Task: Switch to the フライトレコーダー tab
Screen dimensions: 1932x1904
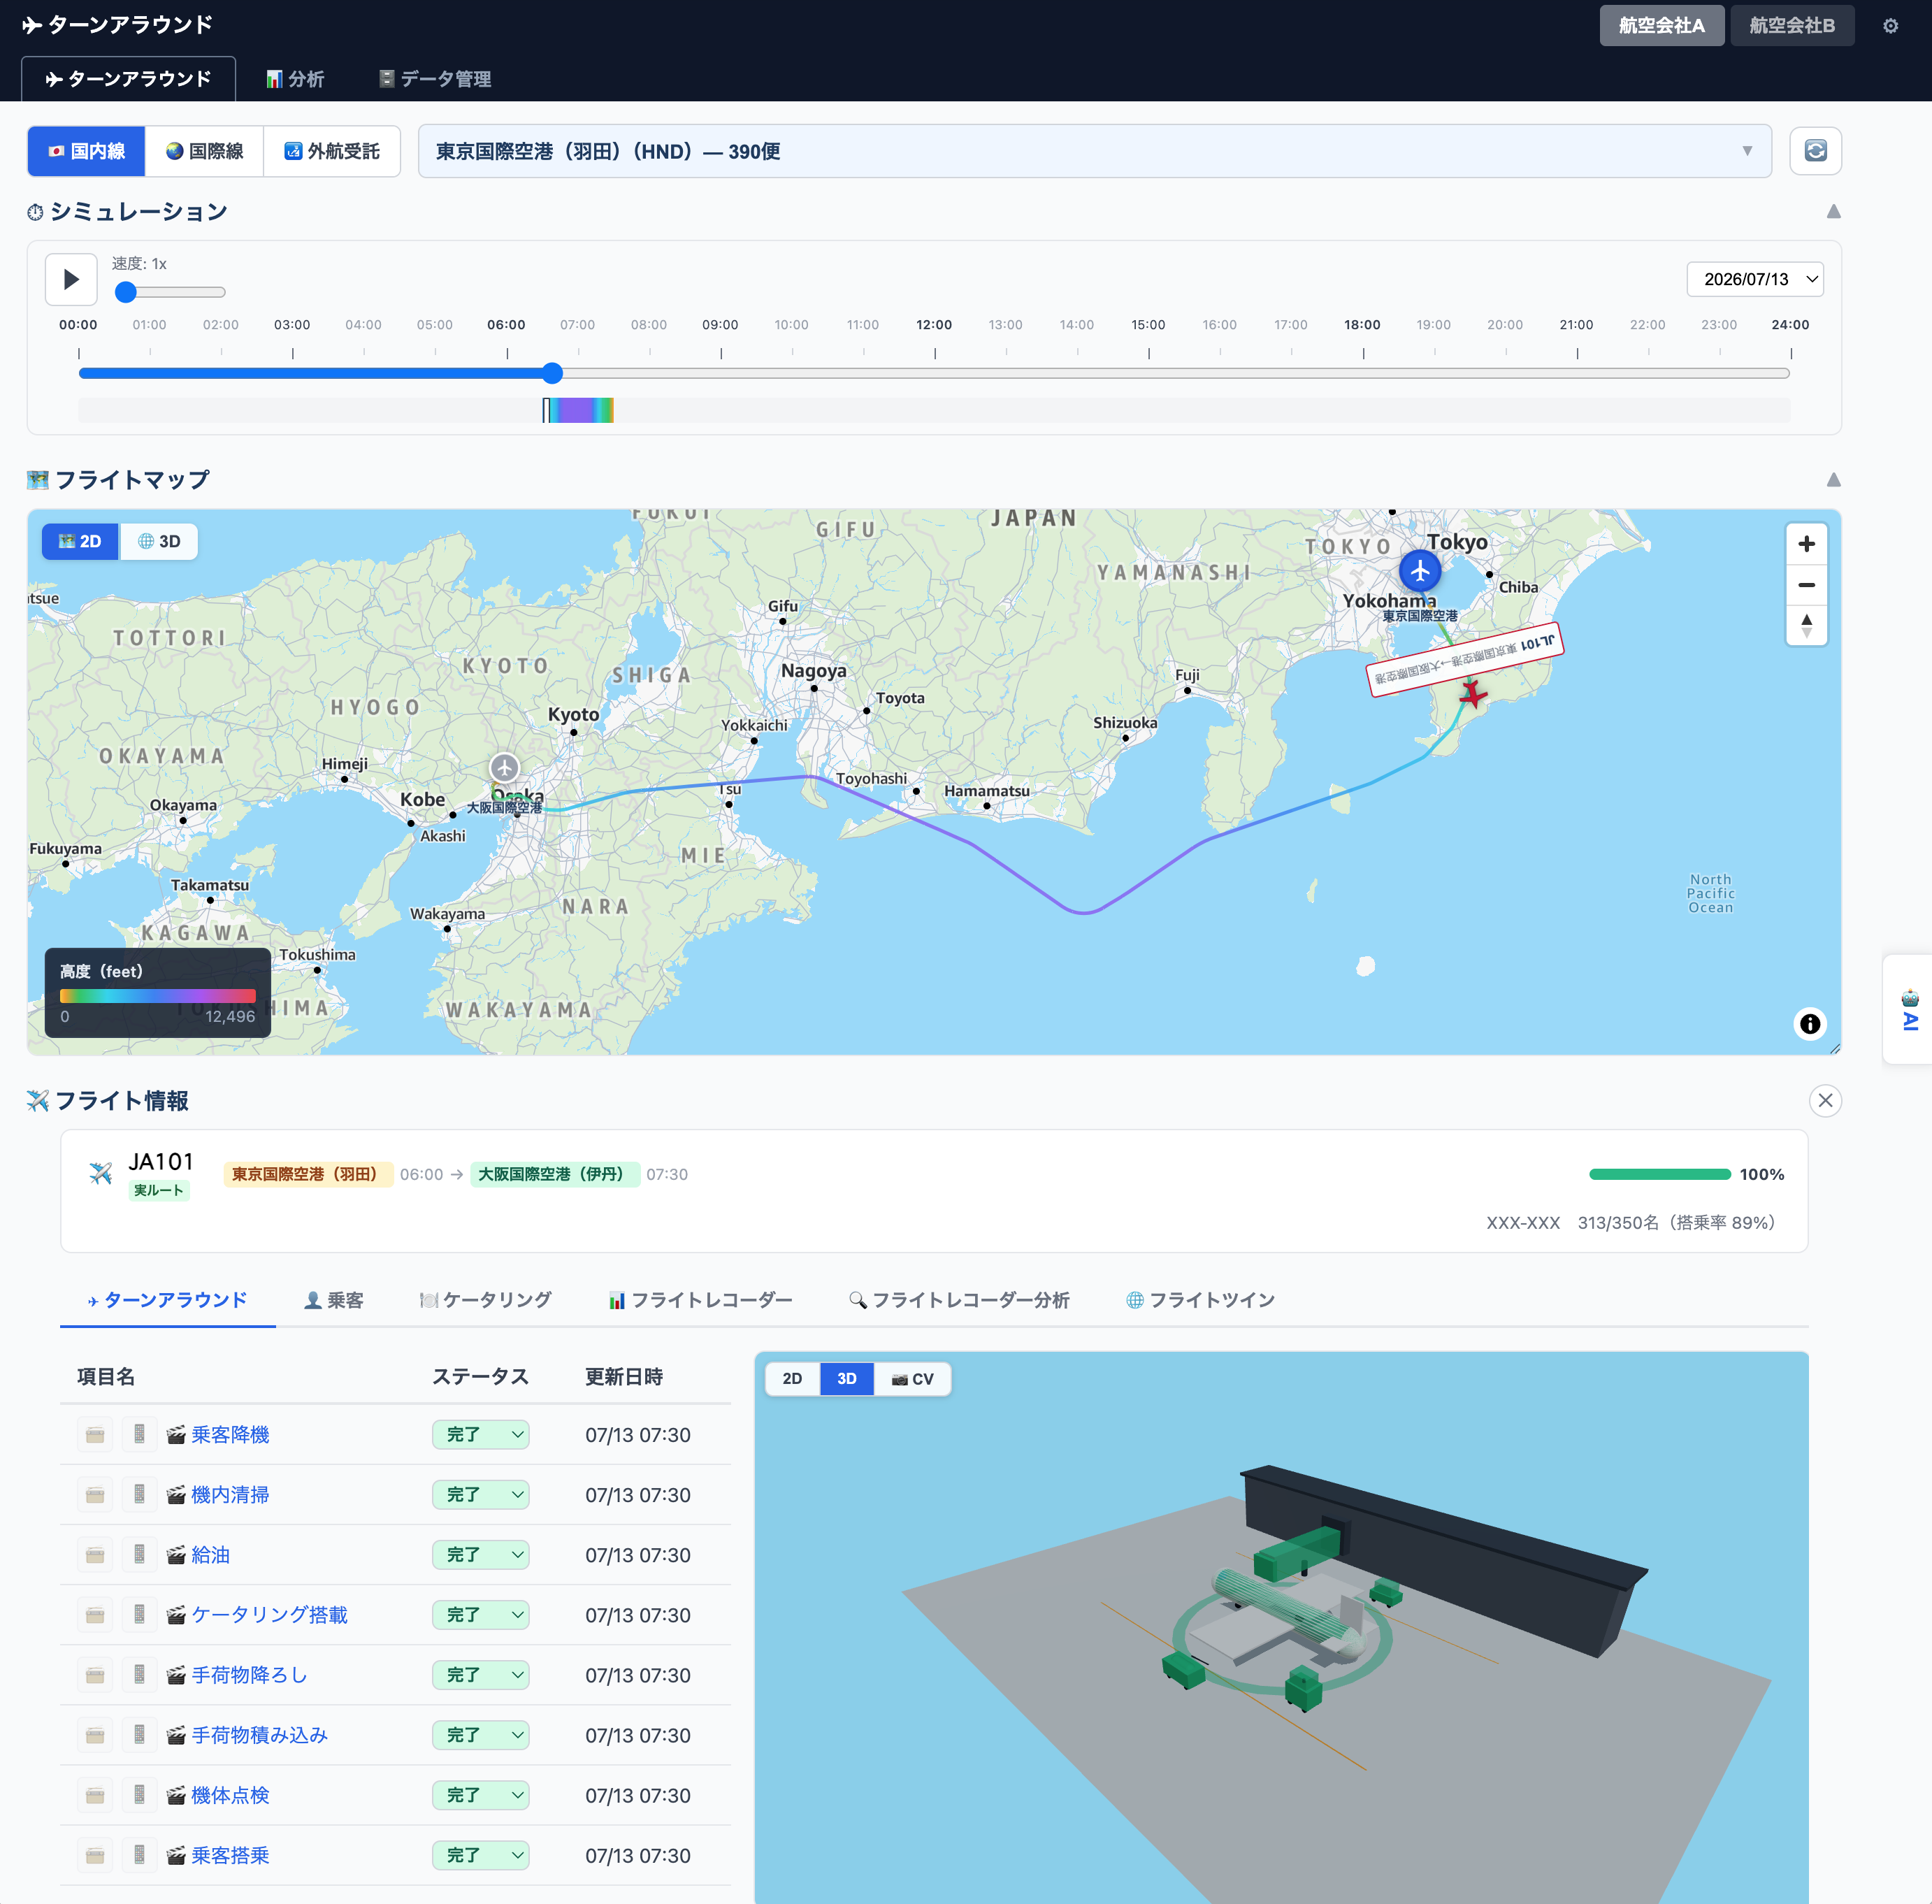Action: click(x=700, y=1300)
